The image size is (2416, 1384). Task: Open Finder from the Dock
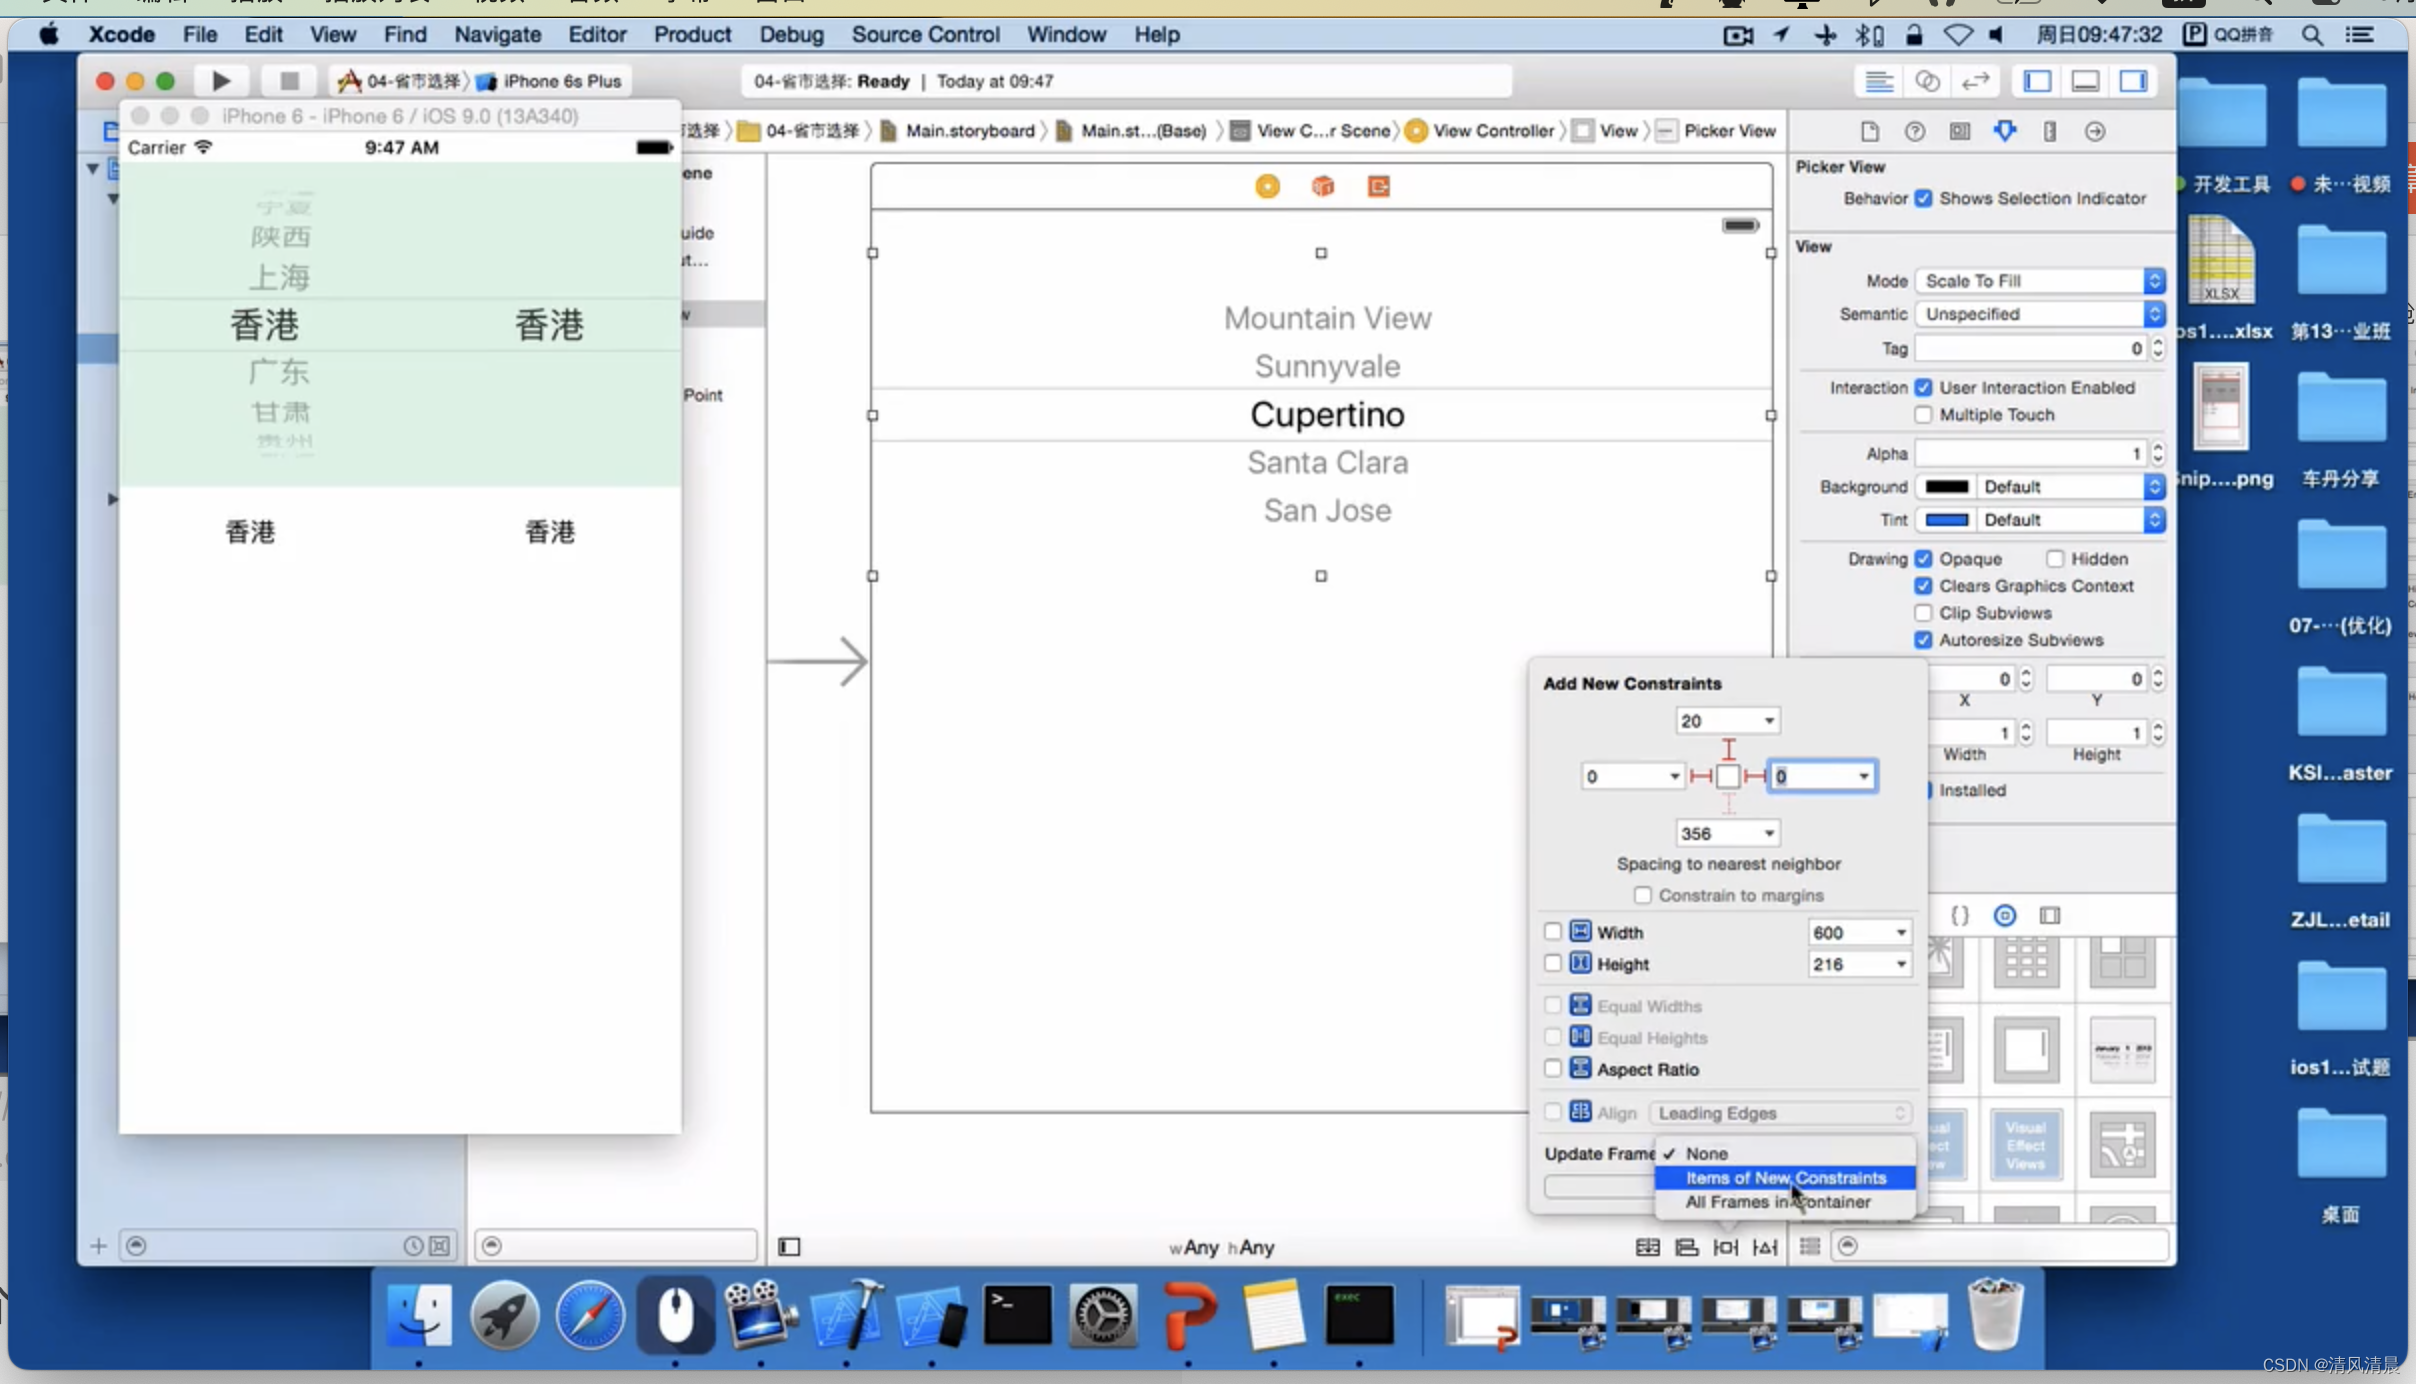click(x=419, y=1316)
